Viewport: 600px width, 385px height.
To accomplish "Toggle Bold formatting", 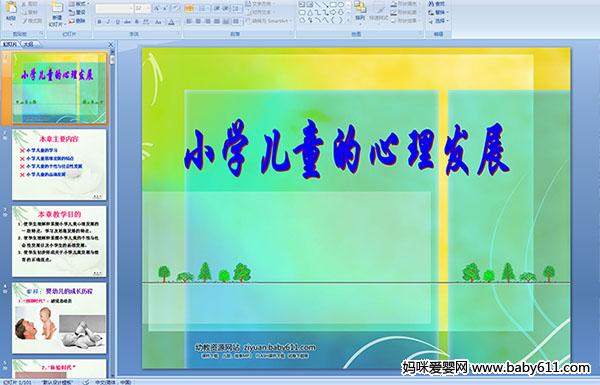I will [x=99, y=22].
